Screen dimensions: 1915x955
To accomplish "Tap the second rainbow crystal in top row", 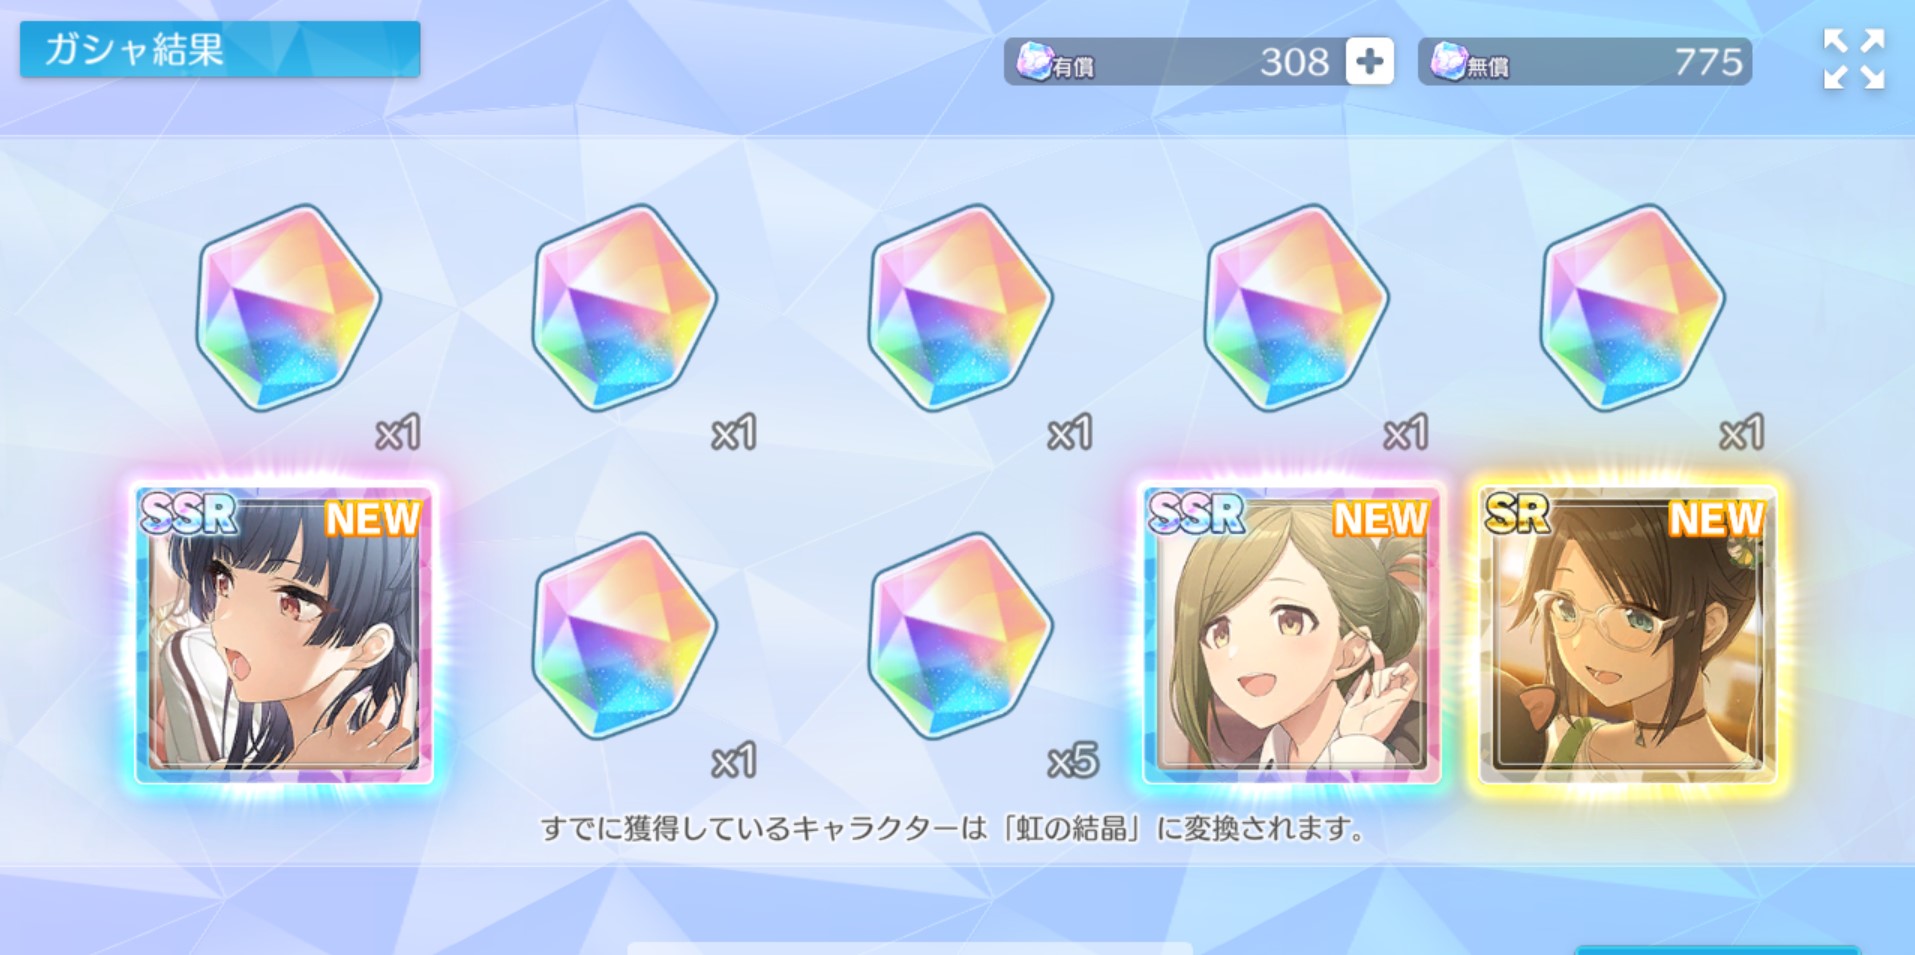I will (x=625, y=308).
